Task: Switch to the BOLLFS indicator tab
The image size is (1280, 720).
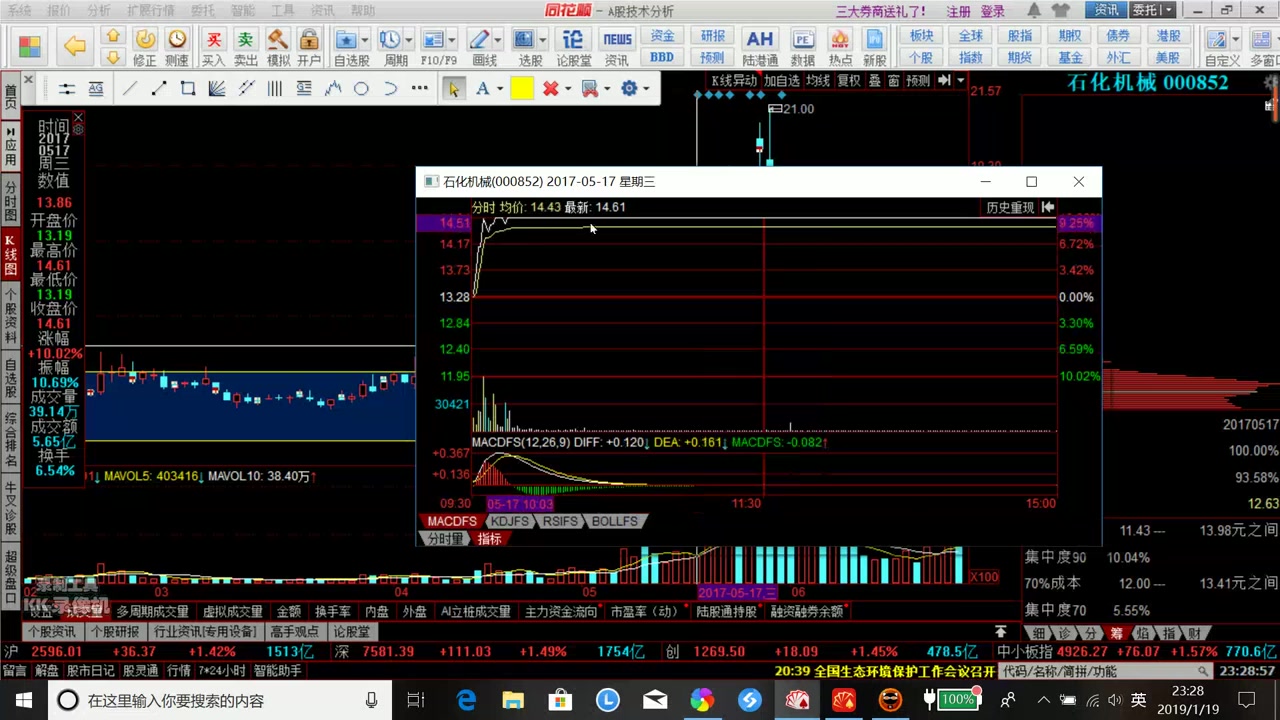Action: pyautogui.click(x=614, y=521)
